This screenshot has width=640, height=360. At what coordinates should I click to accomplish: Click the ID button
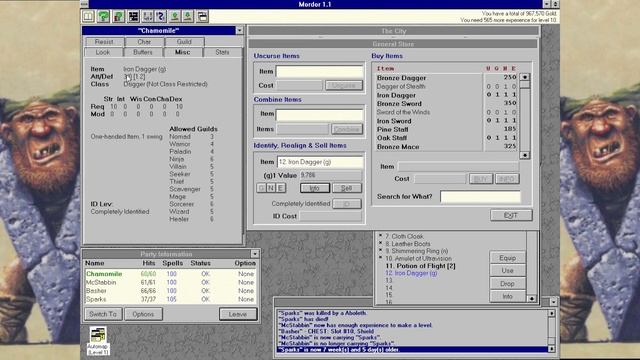[347, 204]
